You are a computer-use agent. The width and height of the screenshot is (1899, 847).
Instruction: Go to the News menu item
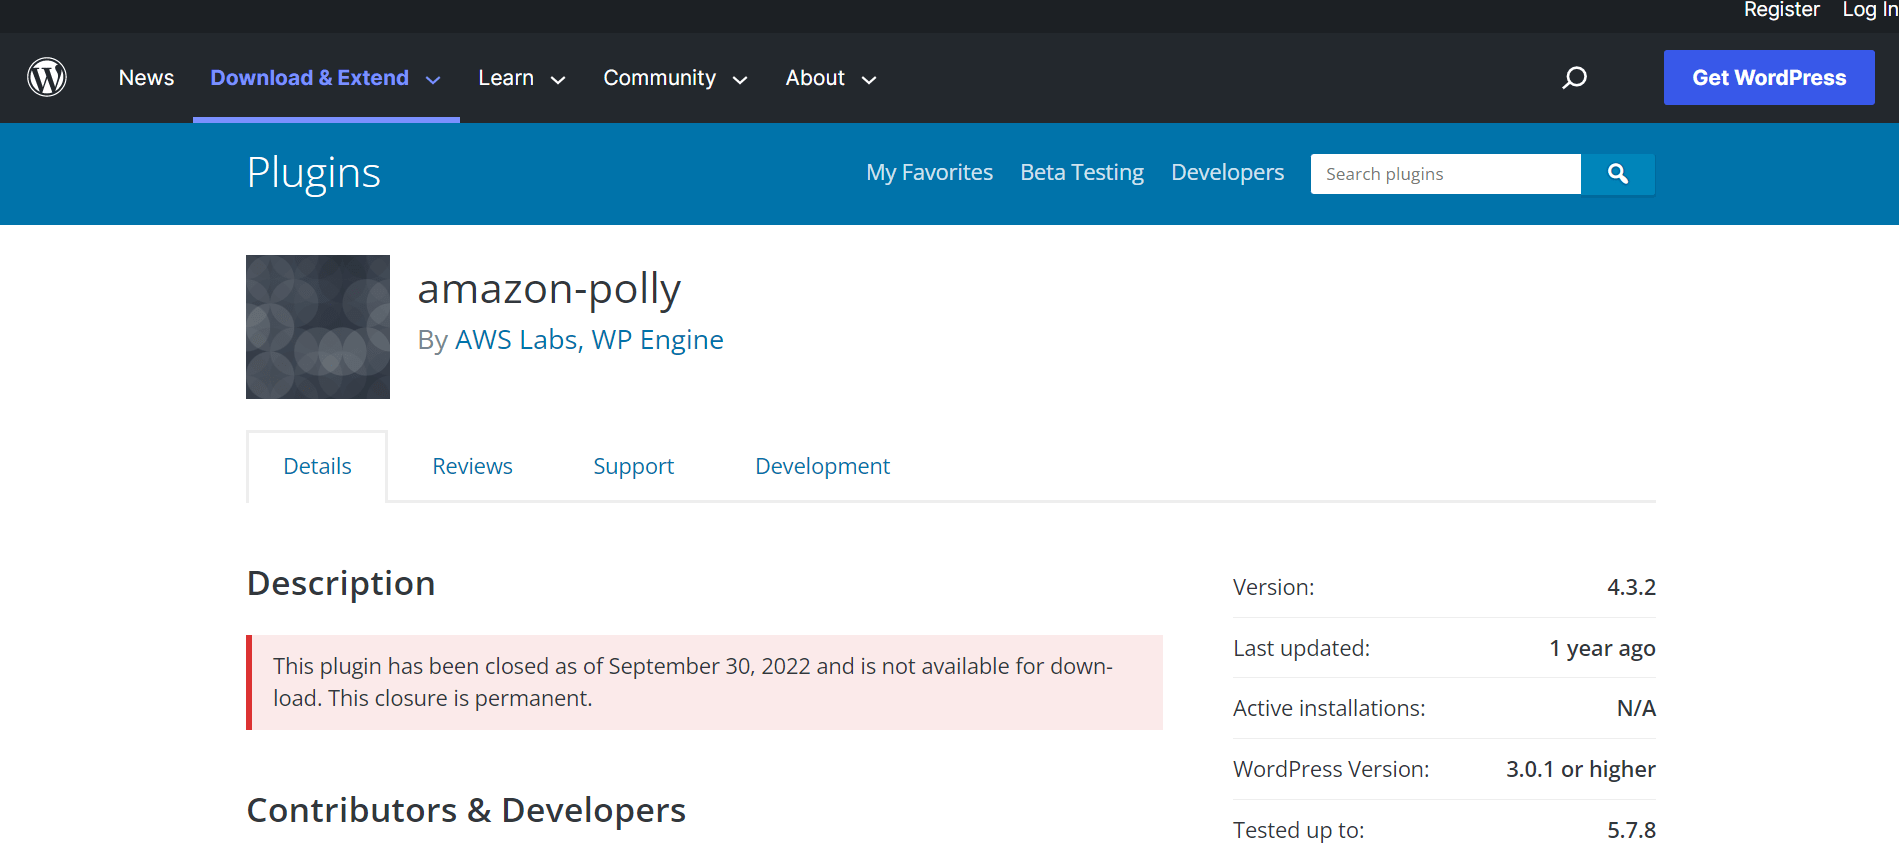point(146,78)
